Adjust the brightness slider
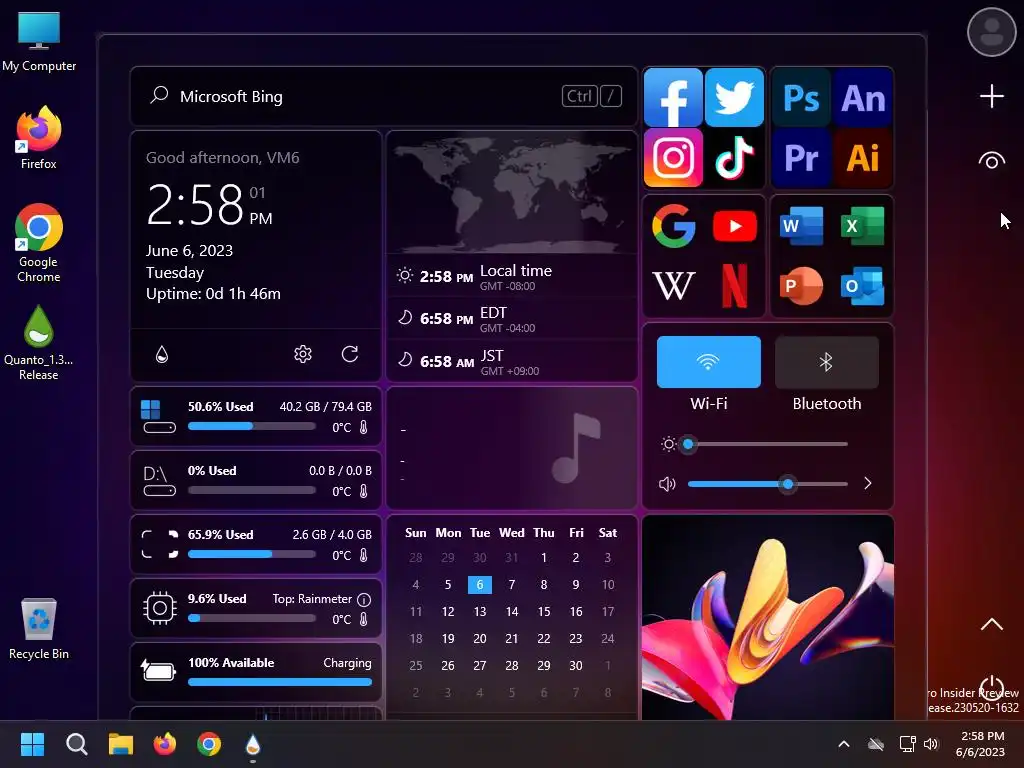The height and width of the screenshot is (768, 1024). point(767,444)
